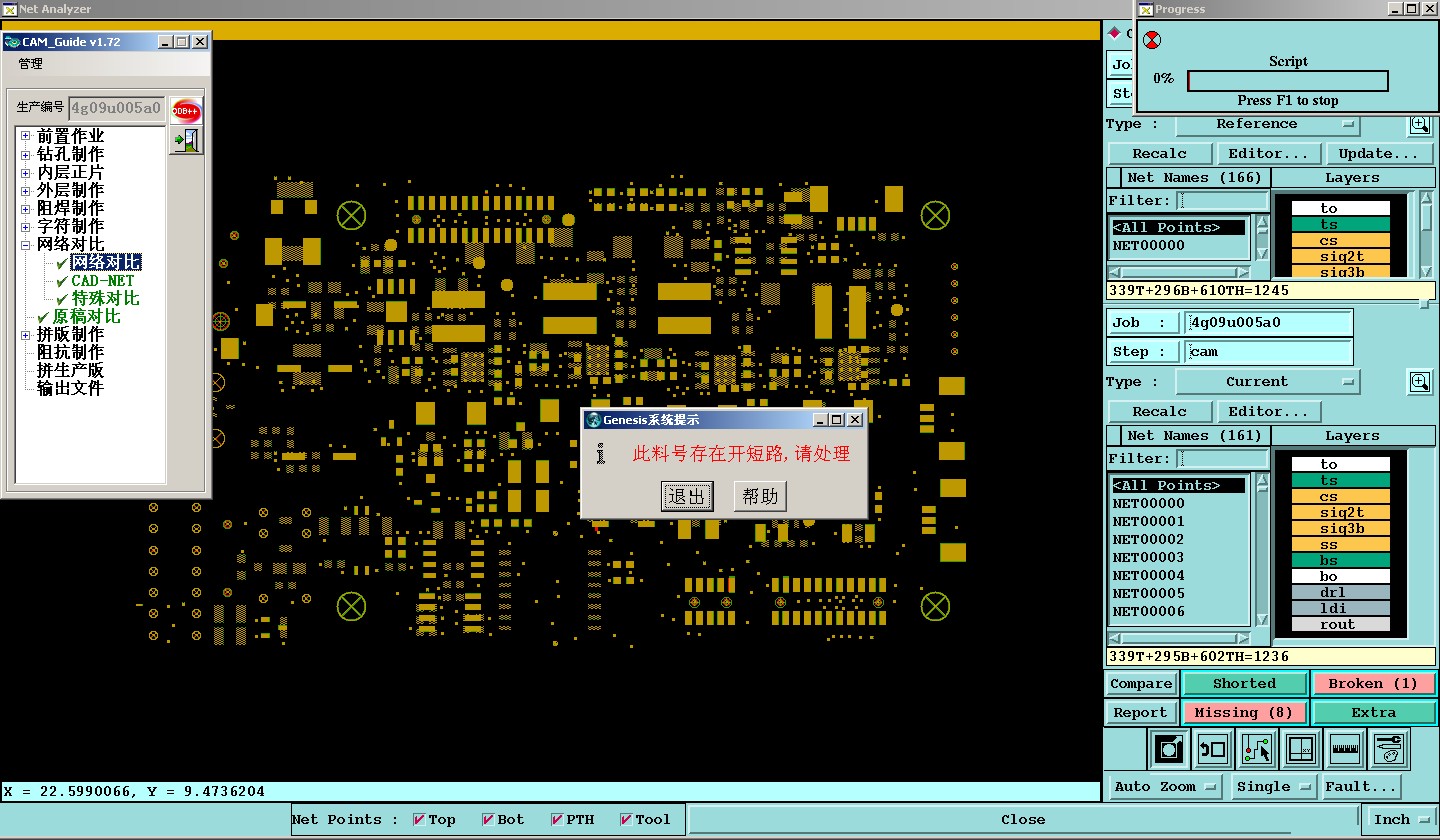Expand the 拼版制作 tree node
This screenshot has width=1440, height=840.
tap(26, 334)
